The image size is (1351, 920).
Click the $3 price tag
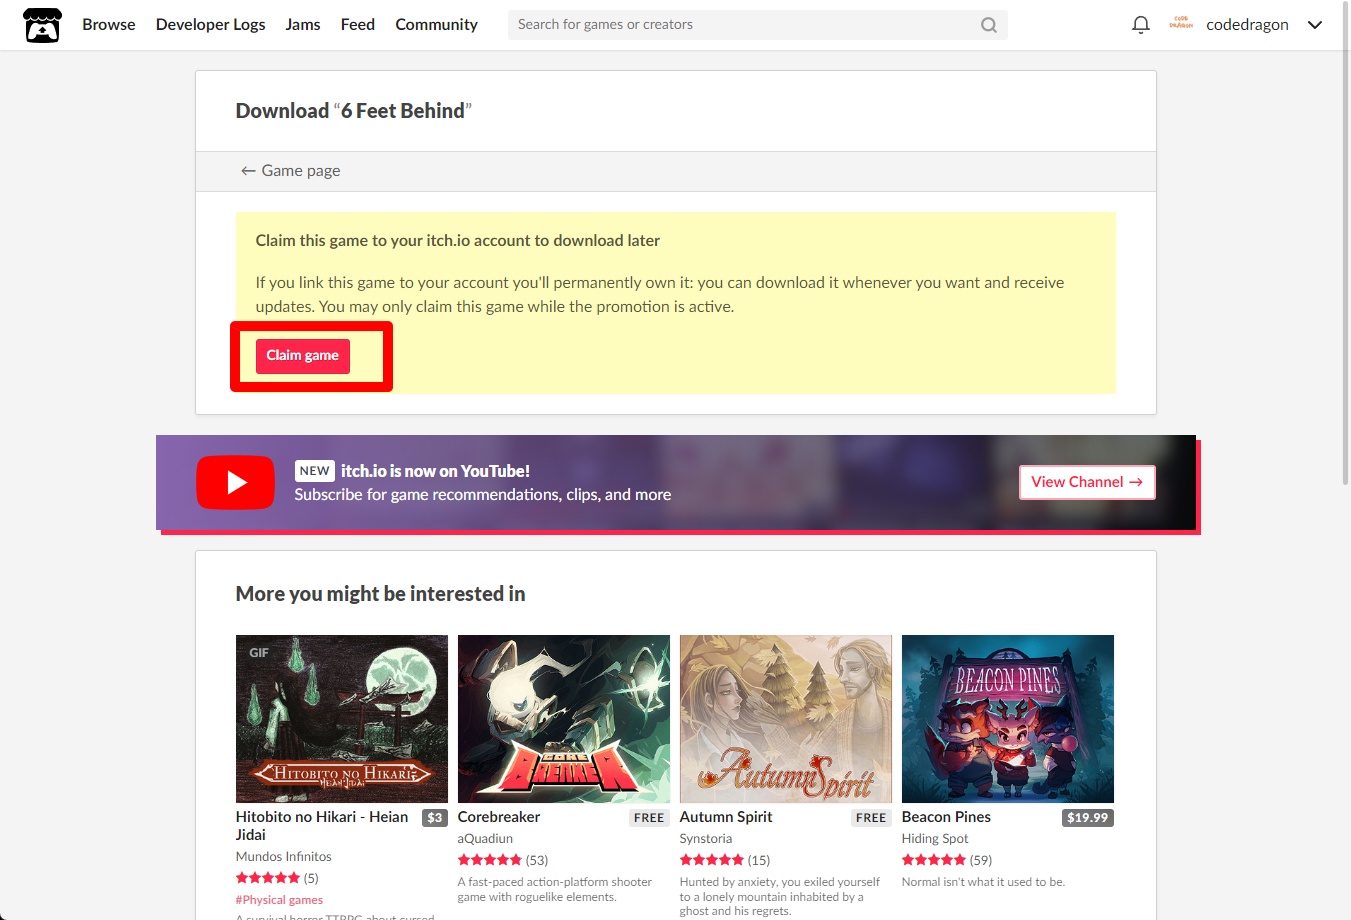pyautogui.click(x=435, y=818)
